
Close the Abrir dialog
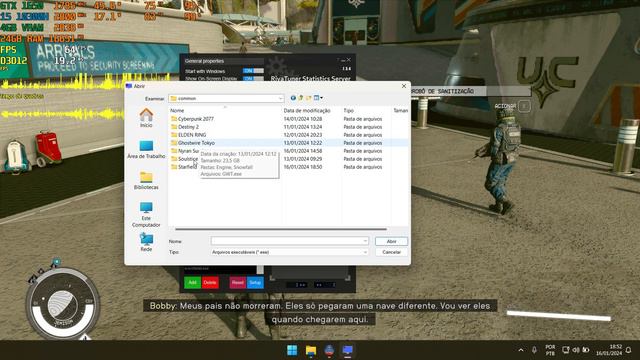click(x=404, y=86)
